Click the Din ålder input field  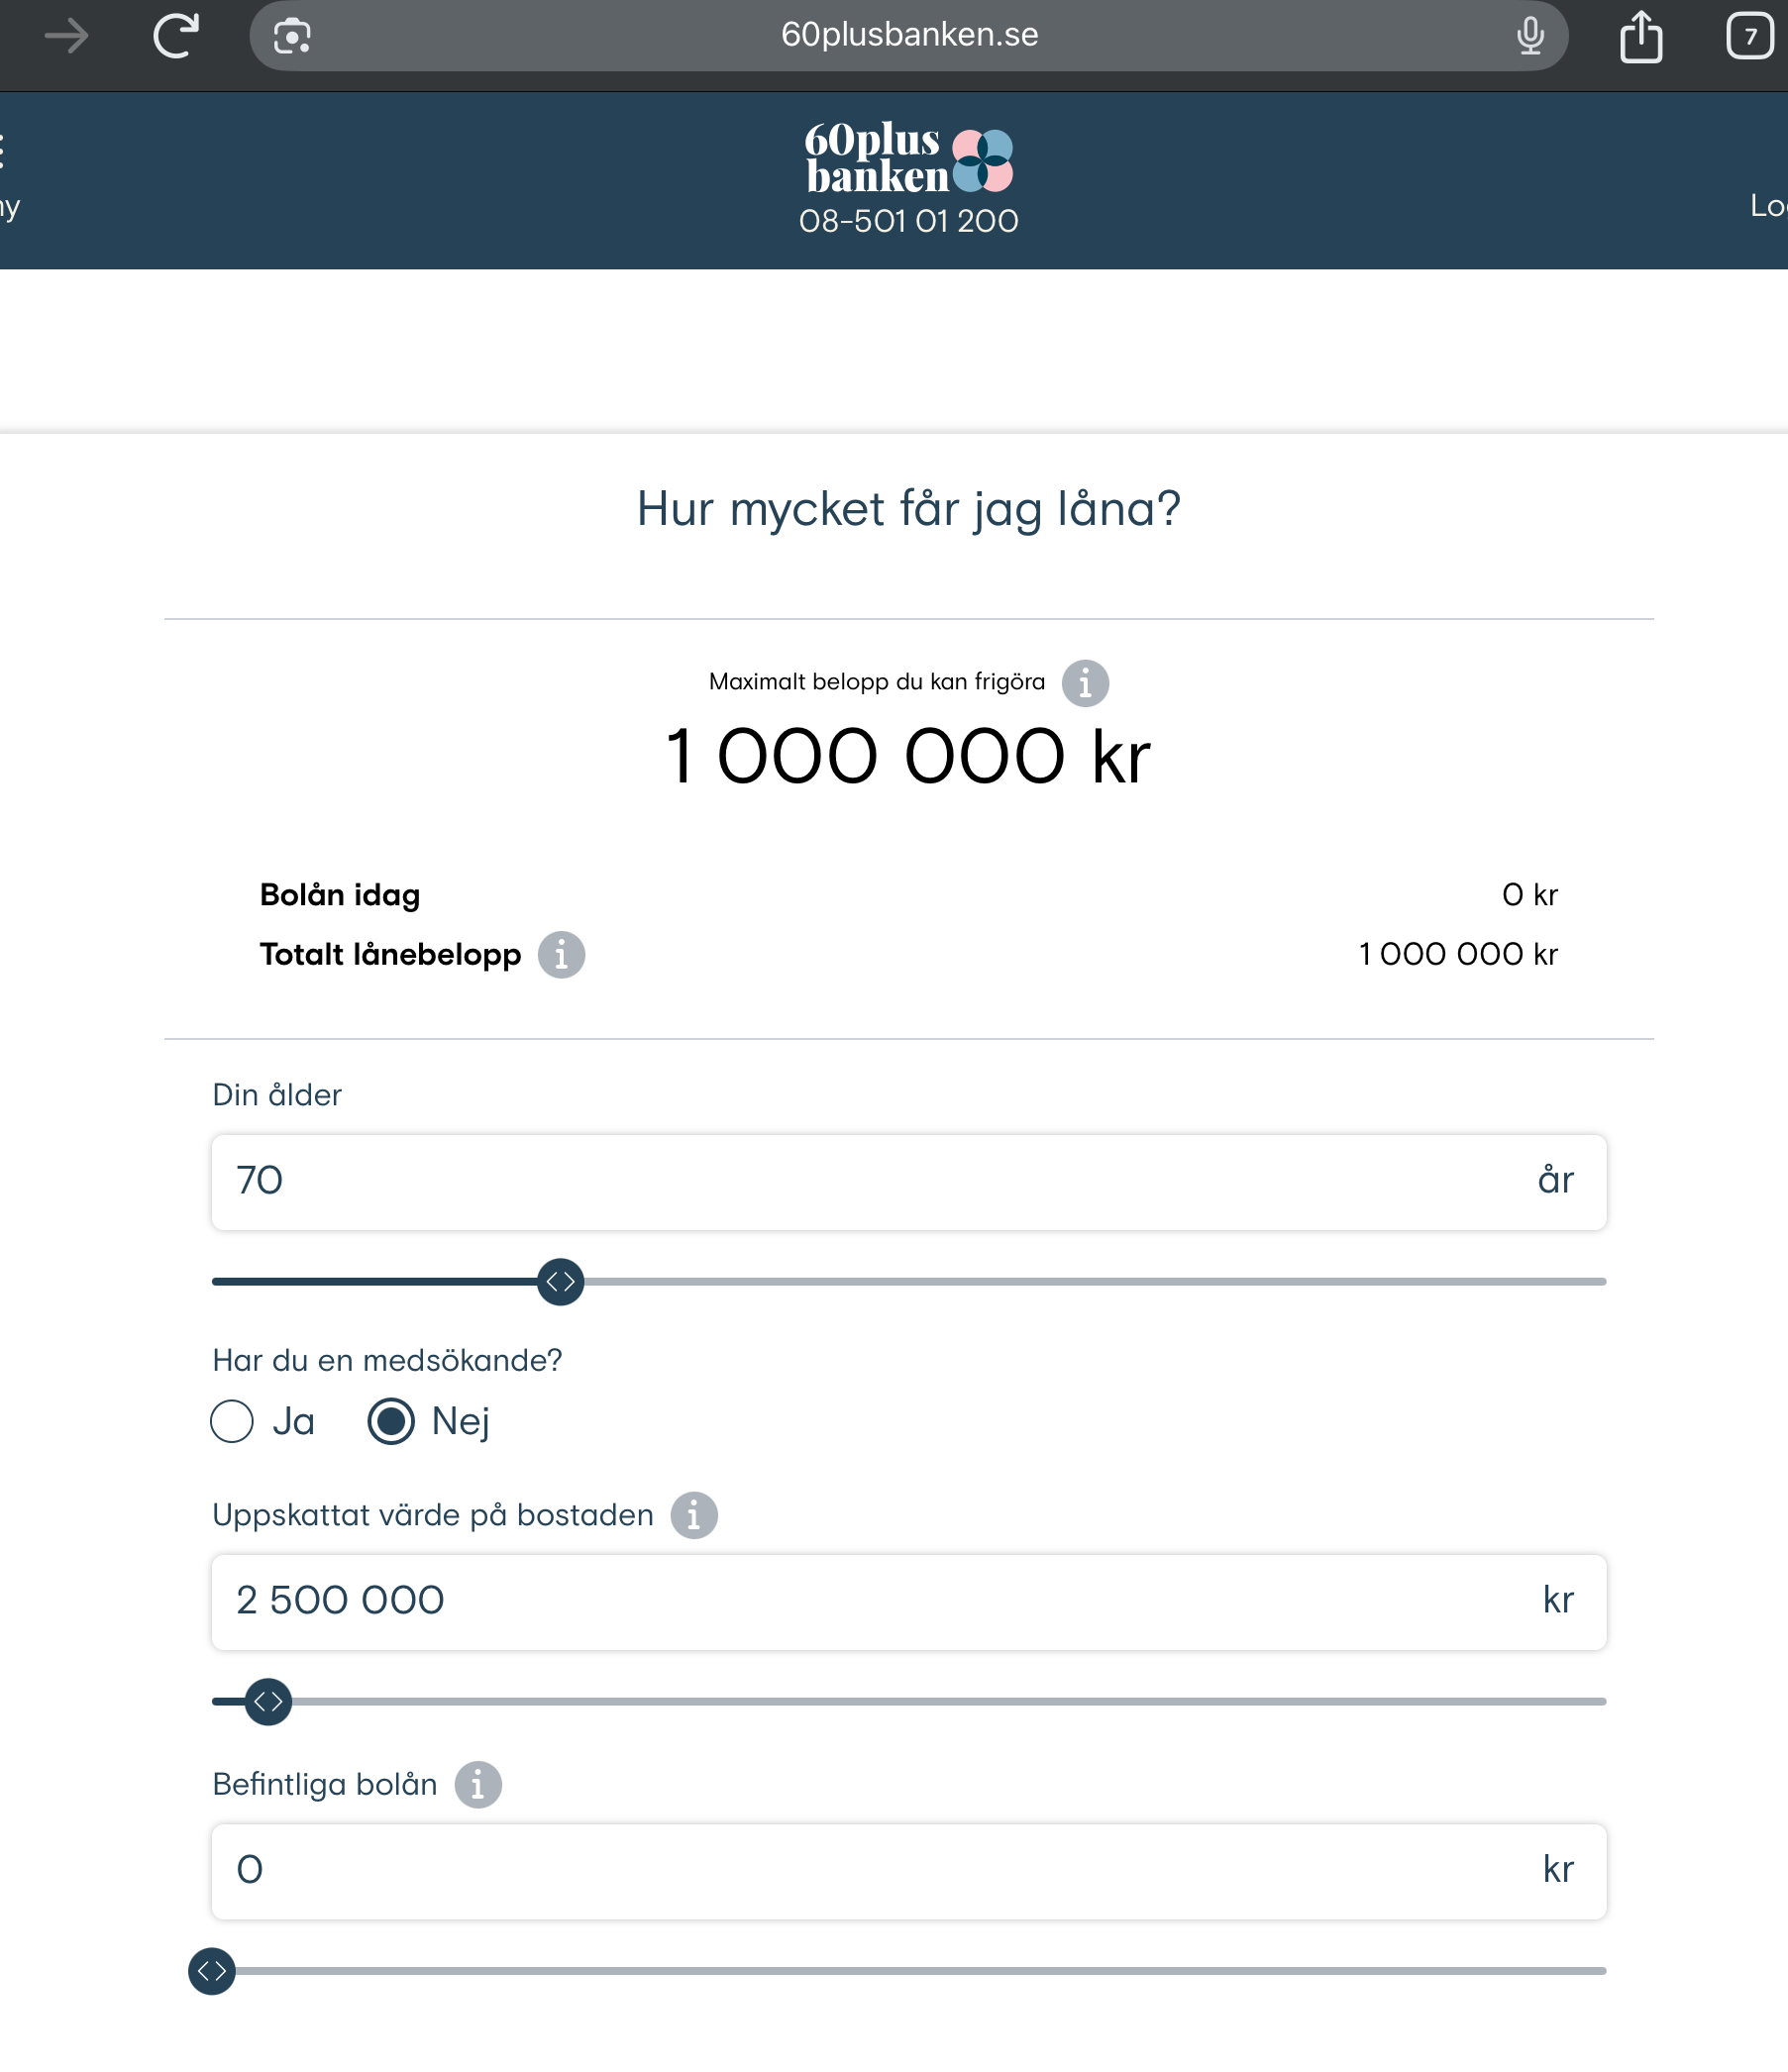pyautogui.click(x=880, y=1182)
